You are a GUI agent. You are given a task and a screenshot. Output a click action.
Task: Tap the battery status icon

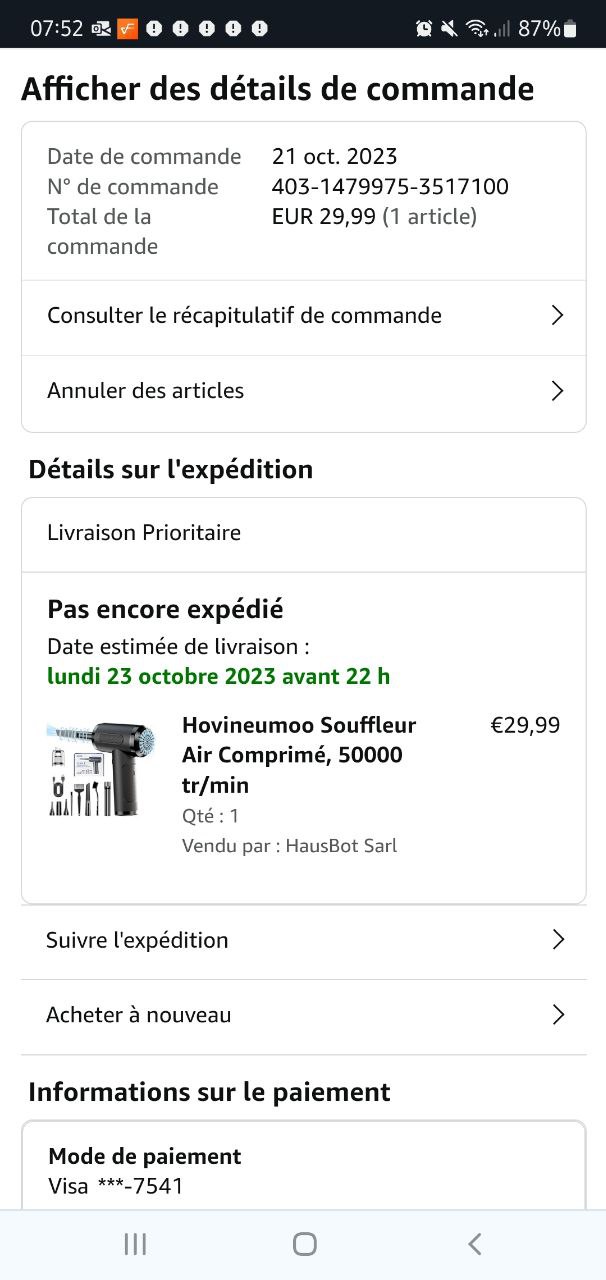pyautogui.click(x=571, y=28)
